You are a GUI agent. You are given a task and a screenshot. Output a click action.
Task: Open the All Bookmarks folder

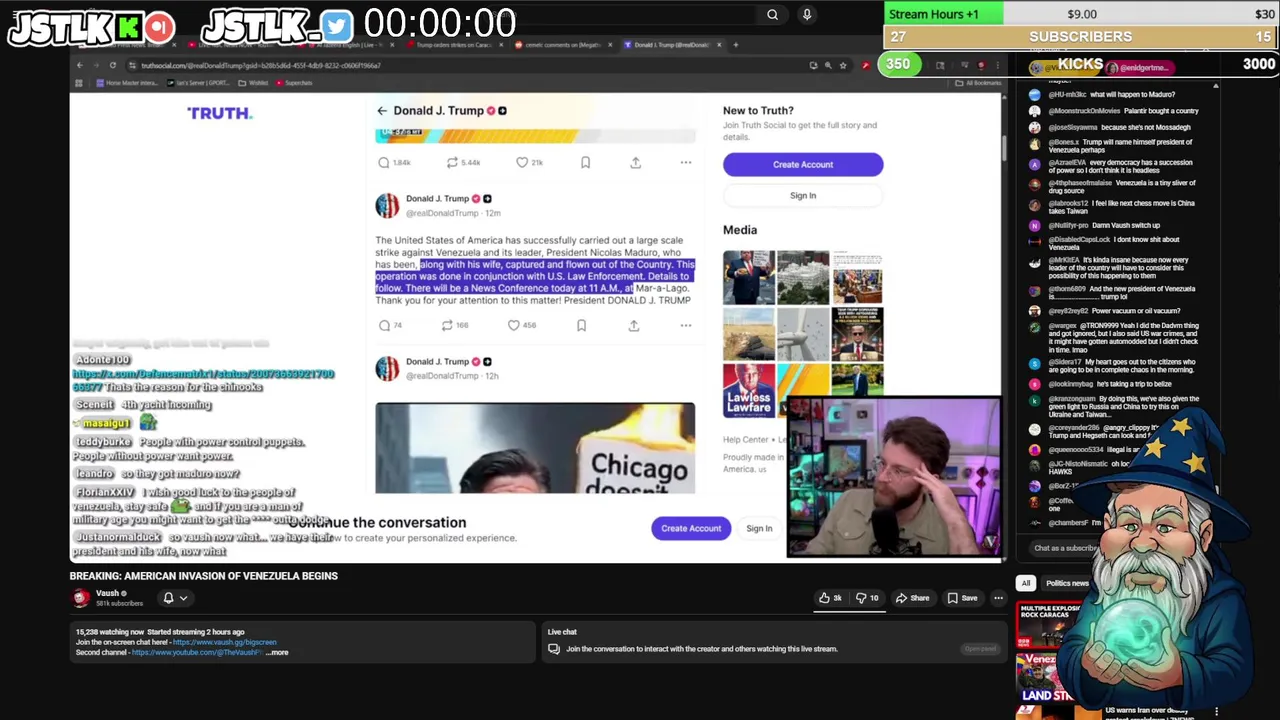[978, 83]
